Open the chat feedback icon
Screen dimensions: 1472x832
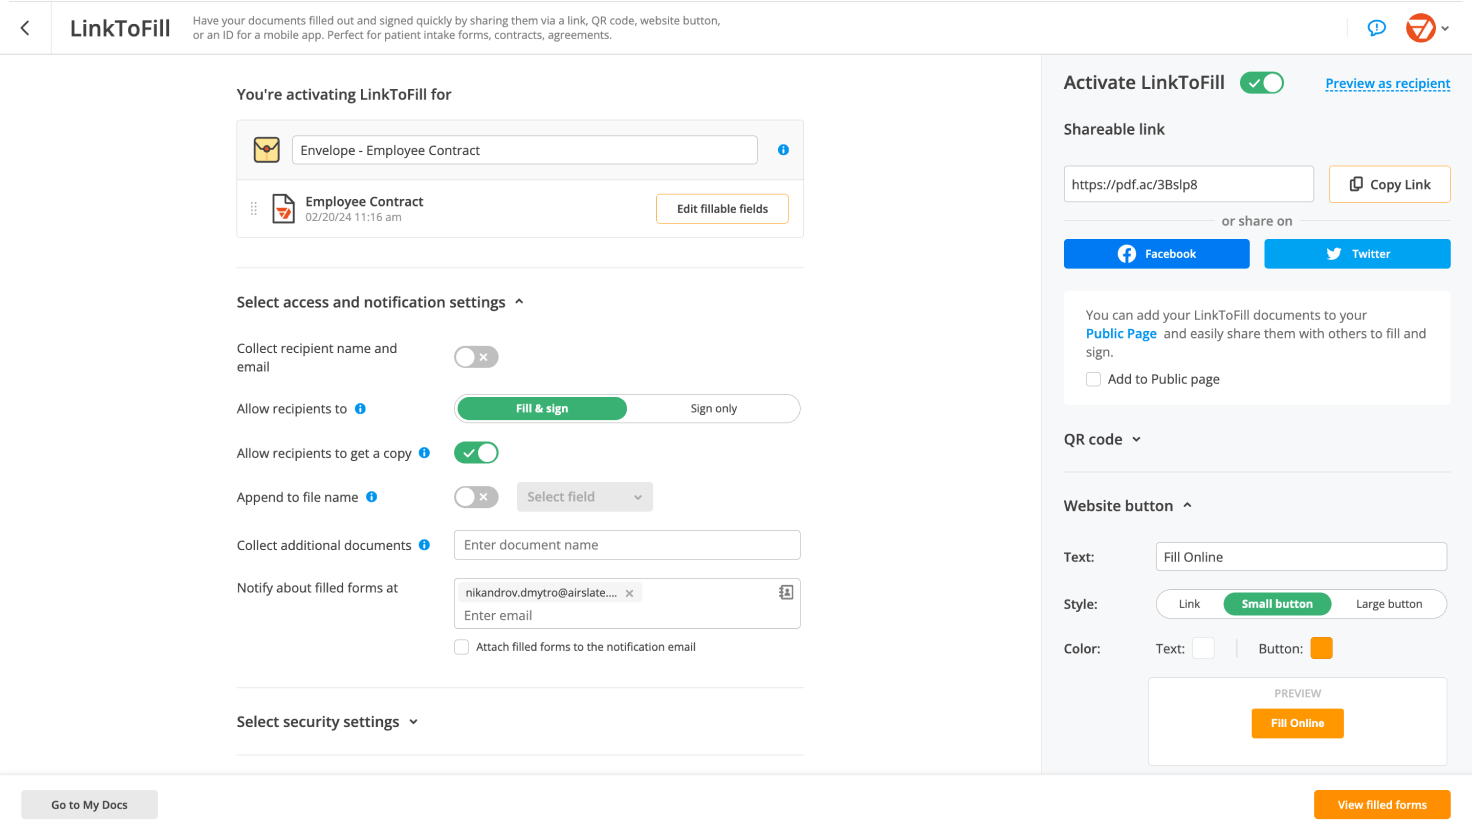(x=1376, y=28)
